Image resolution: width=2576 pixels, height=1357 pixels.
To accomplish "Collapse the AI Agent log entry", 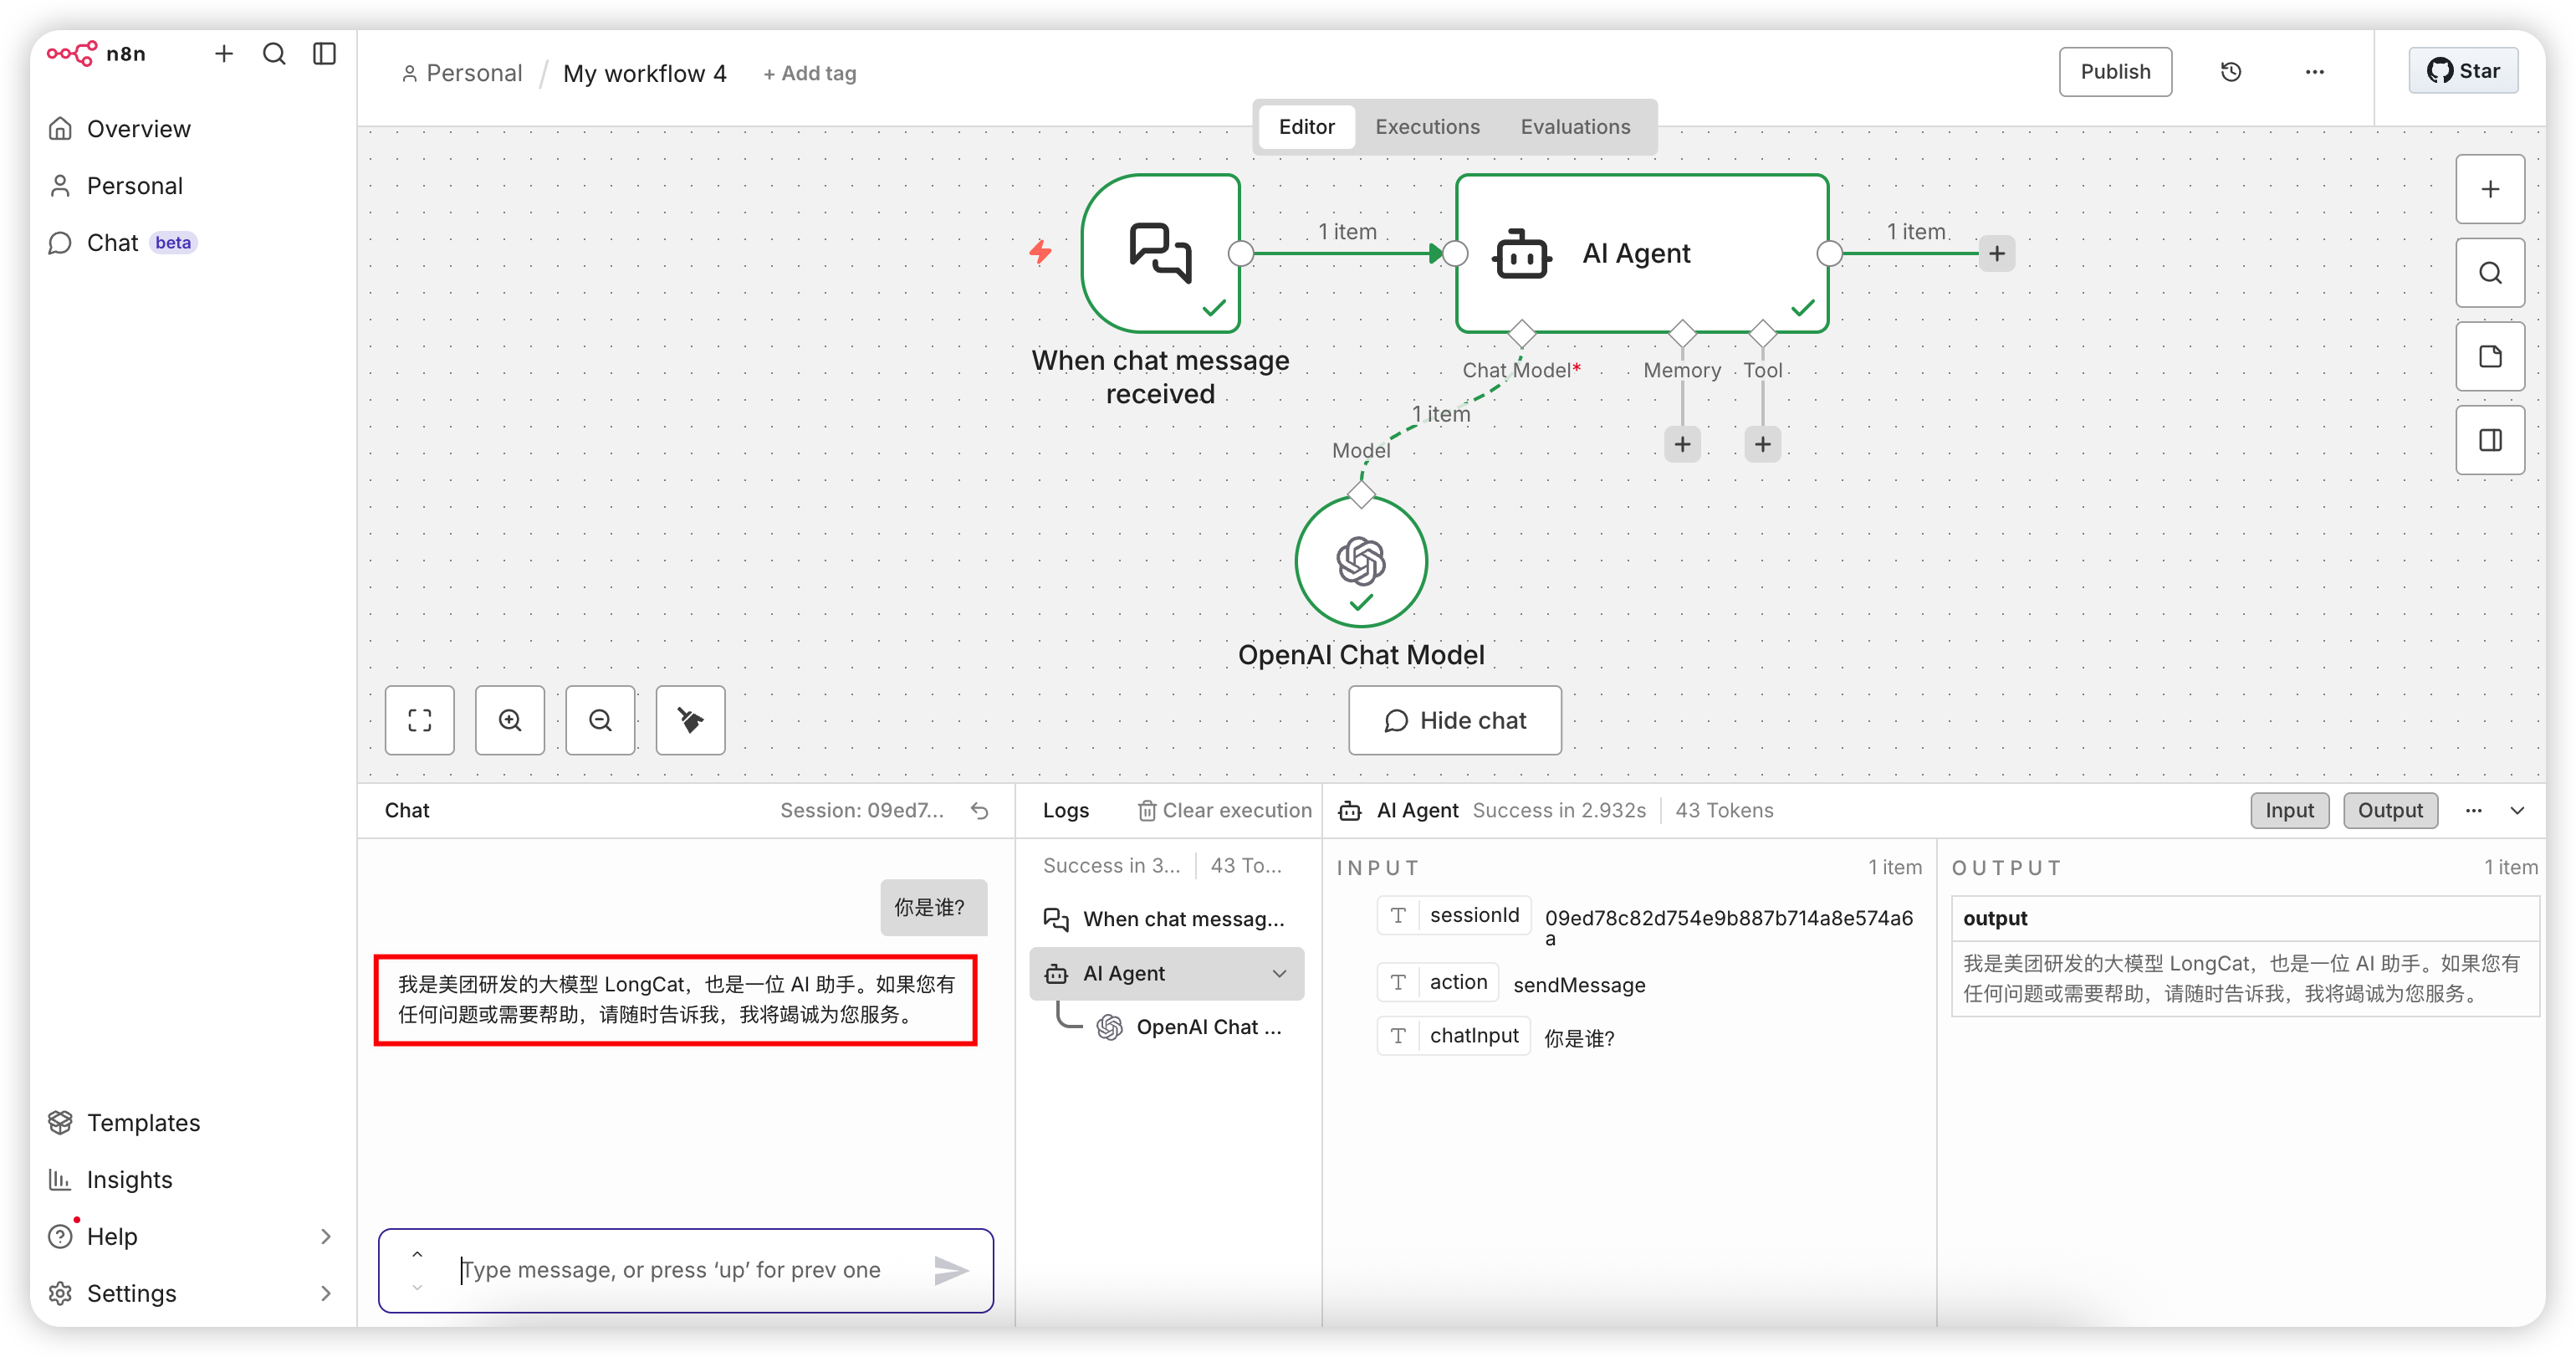I will tap(1279, 974).
